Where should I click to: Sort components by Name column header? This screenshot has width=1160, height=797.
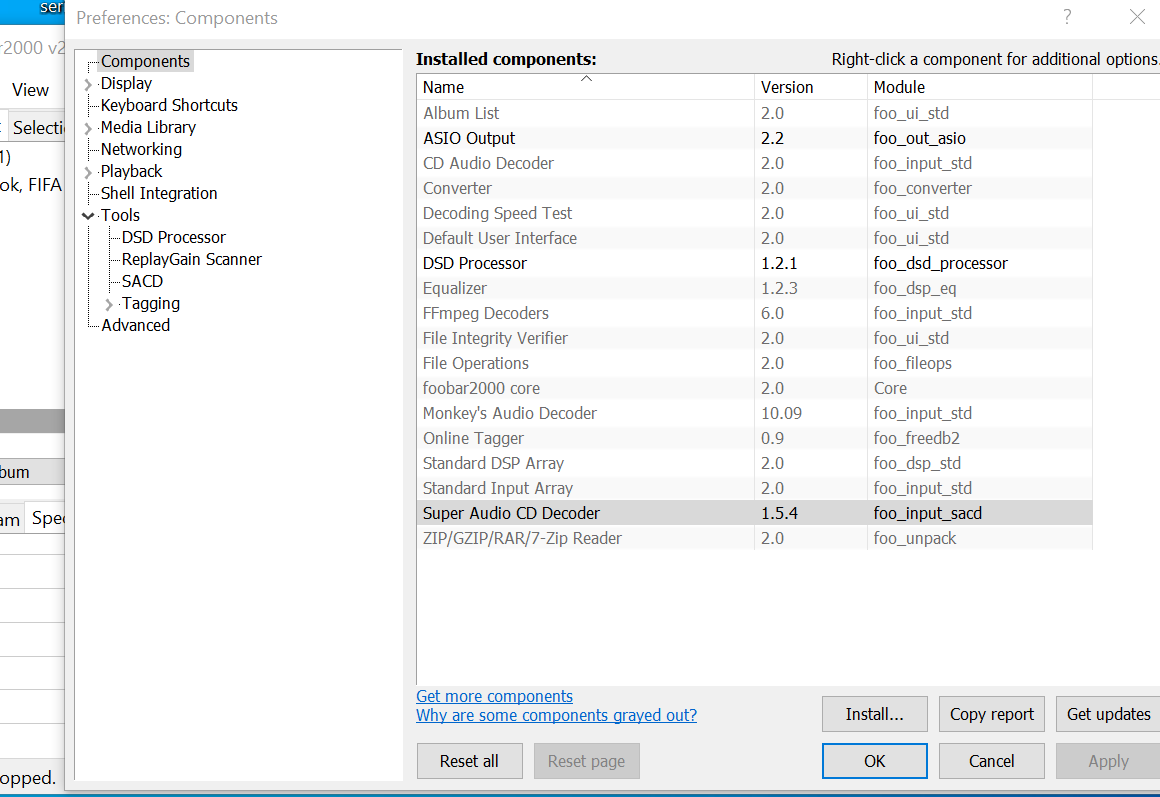point(585,87)
